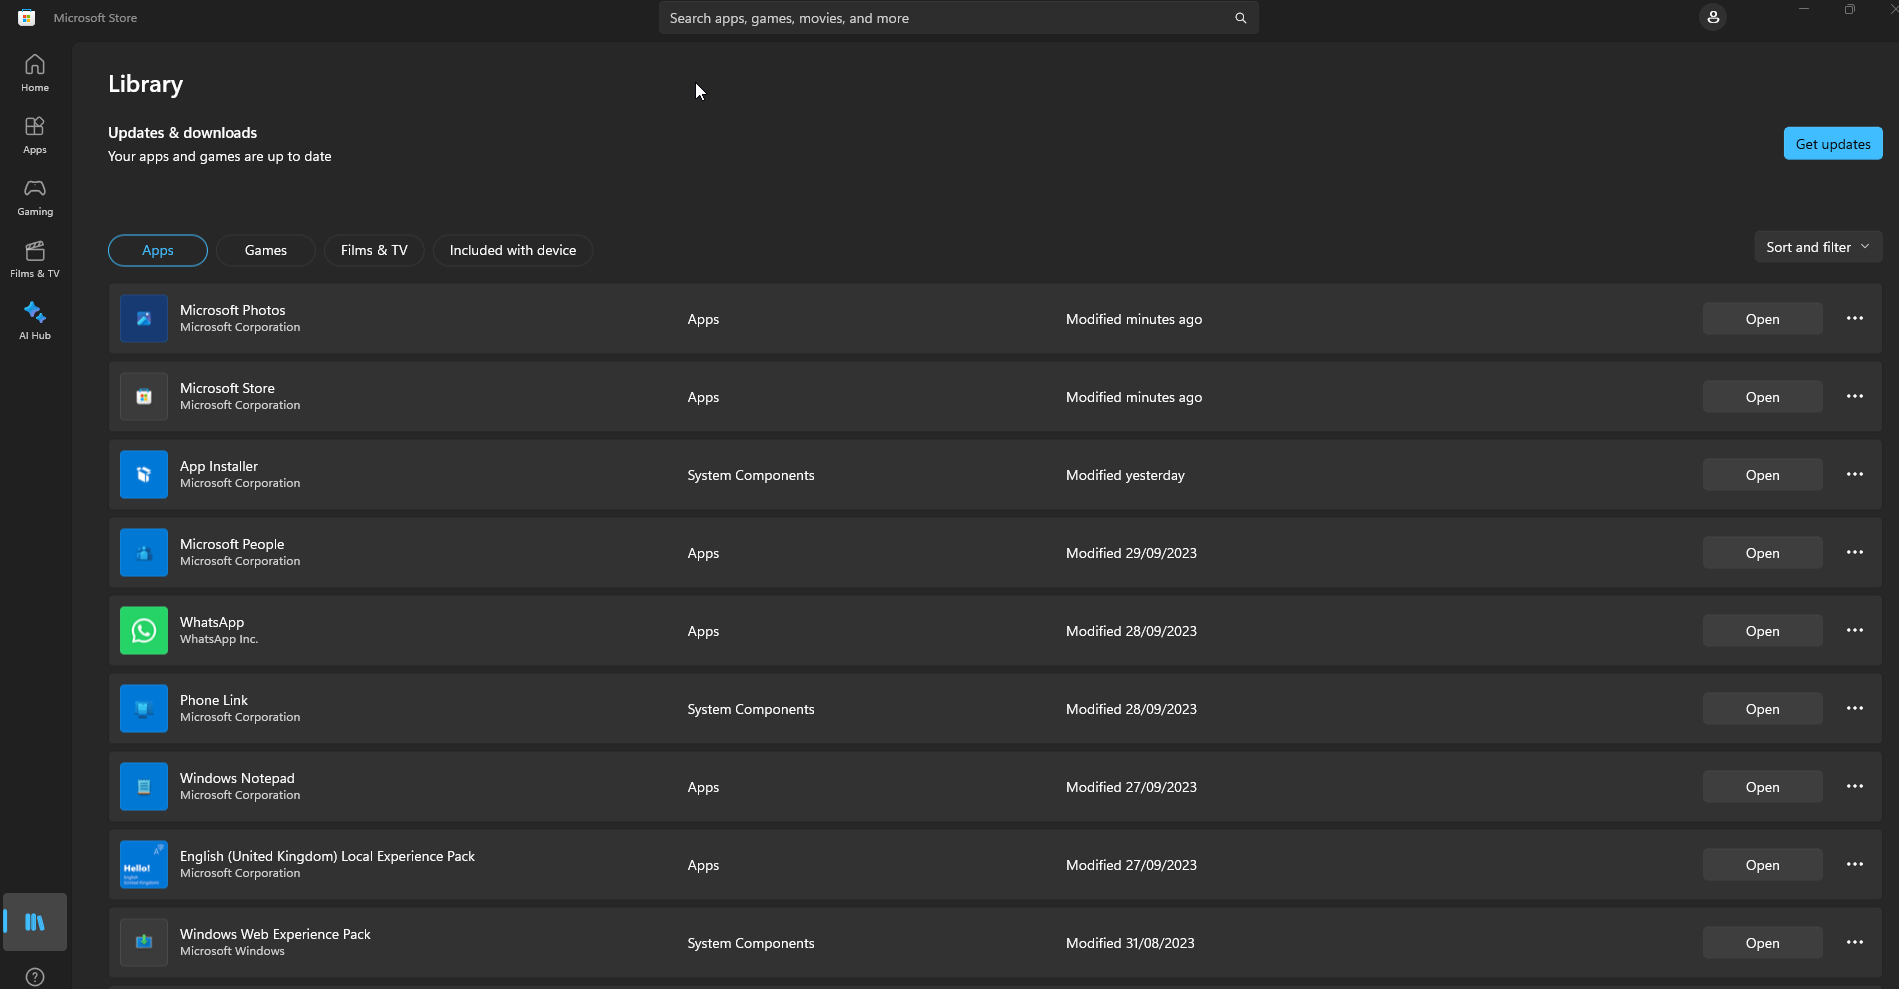Select the Apps filter tab
Viewport: 1899px width, 989px height.
click(158, 250)
